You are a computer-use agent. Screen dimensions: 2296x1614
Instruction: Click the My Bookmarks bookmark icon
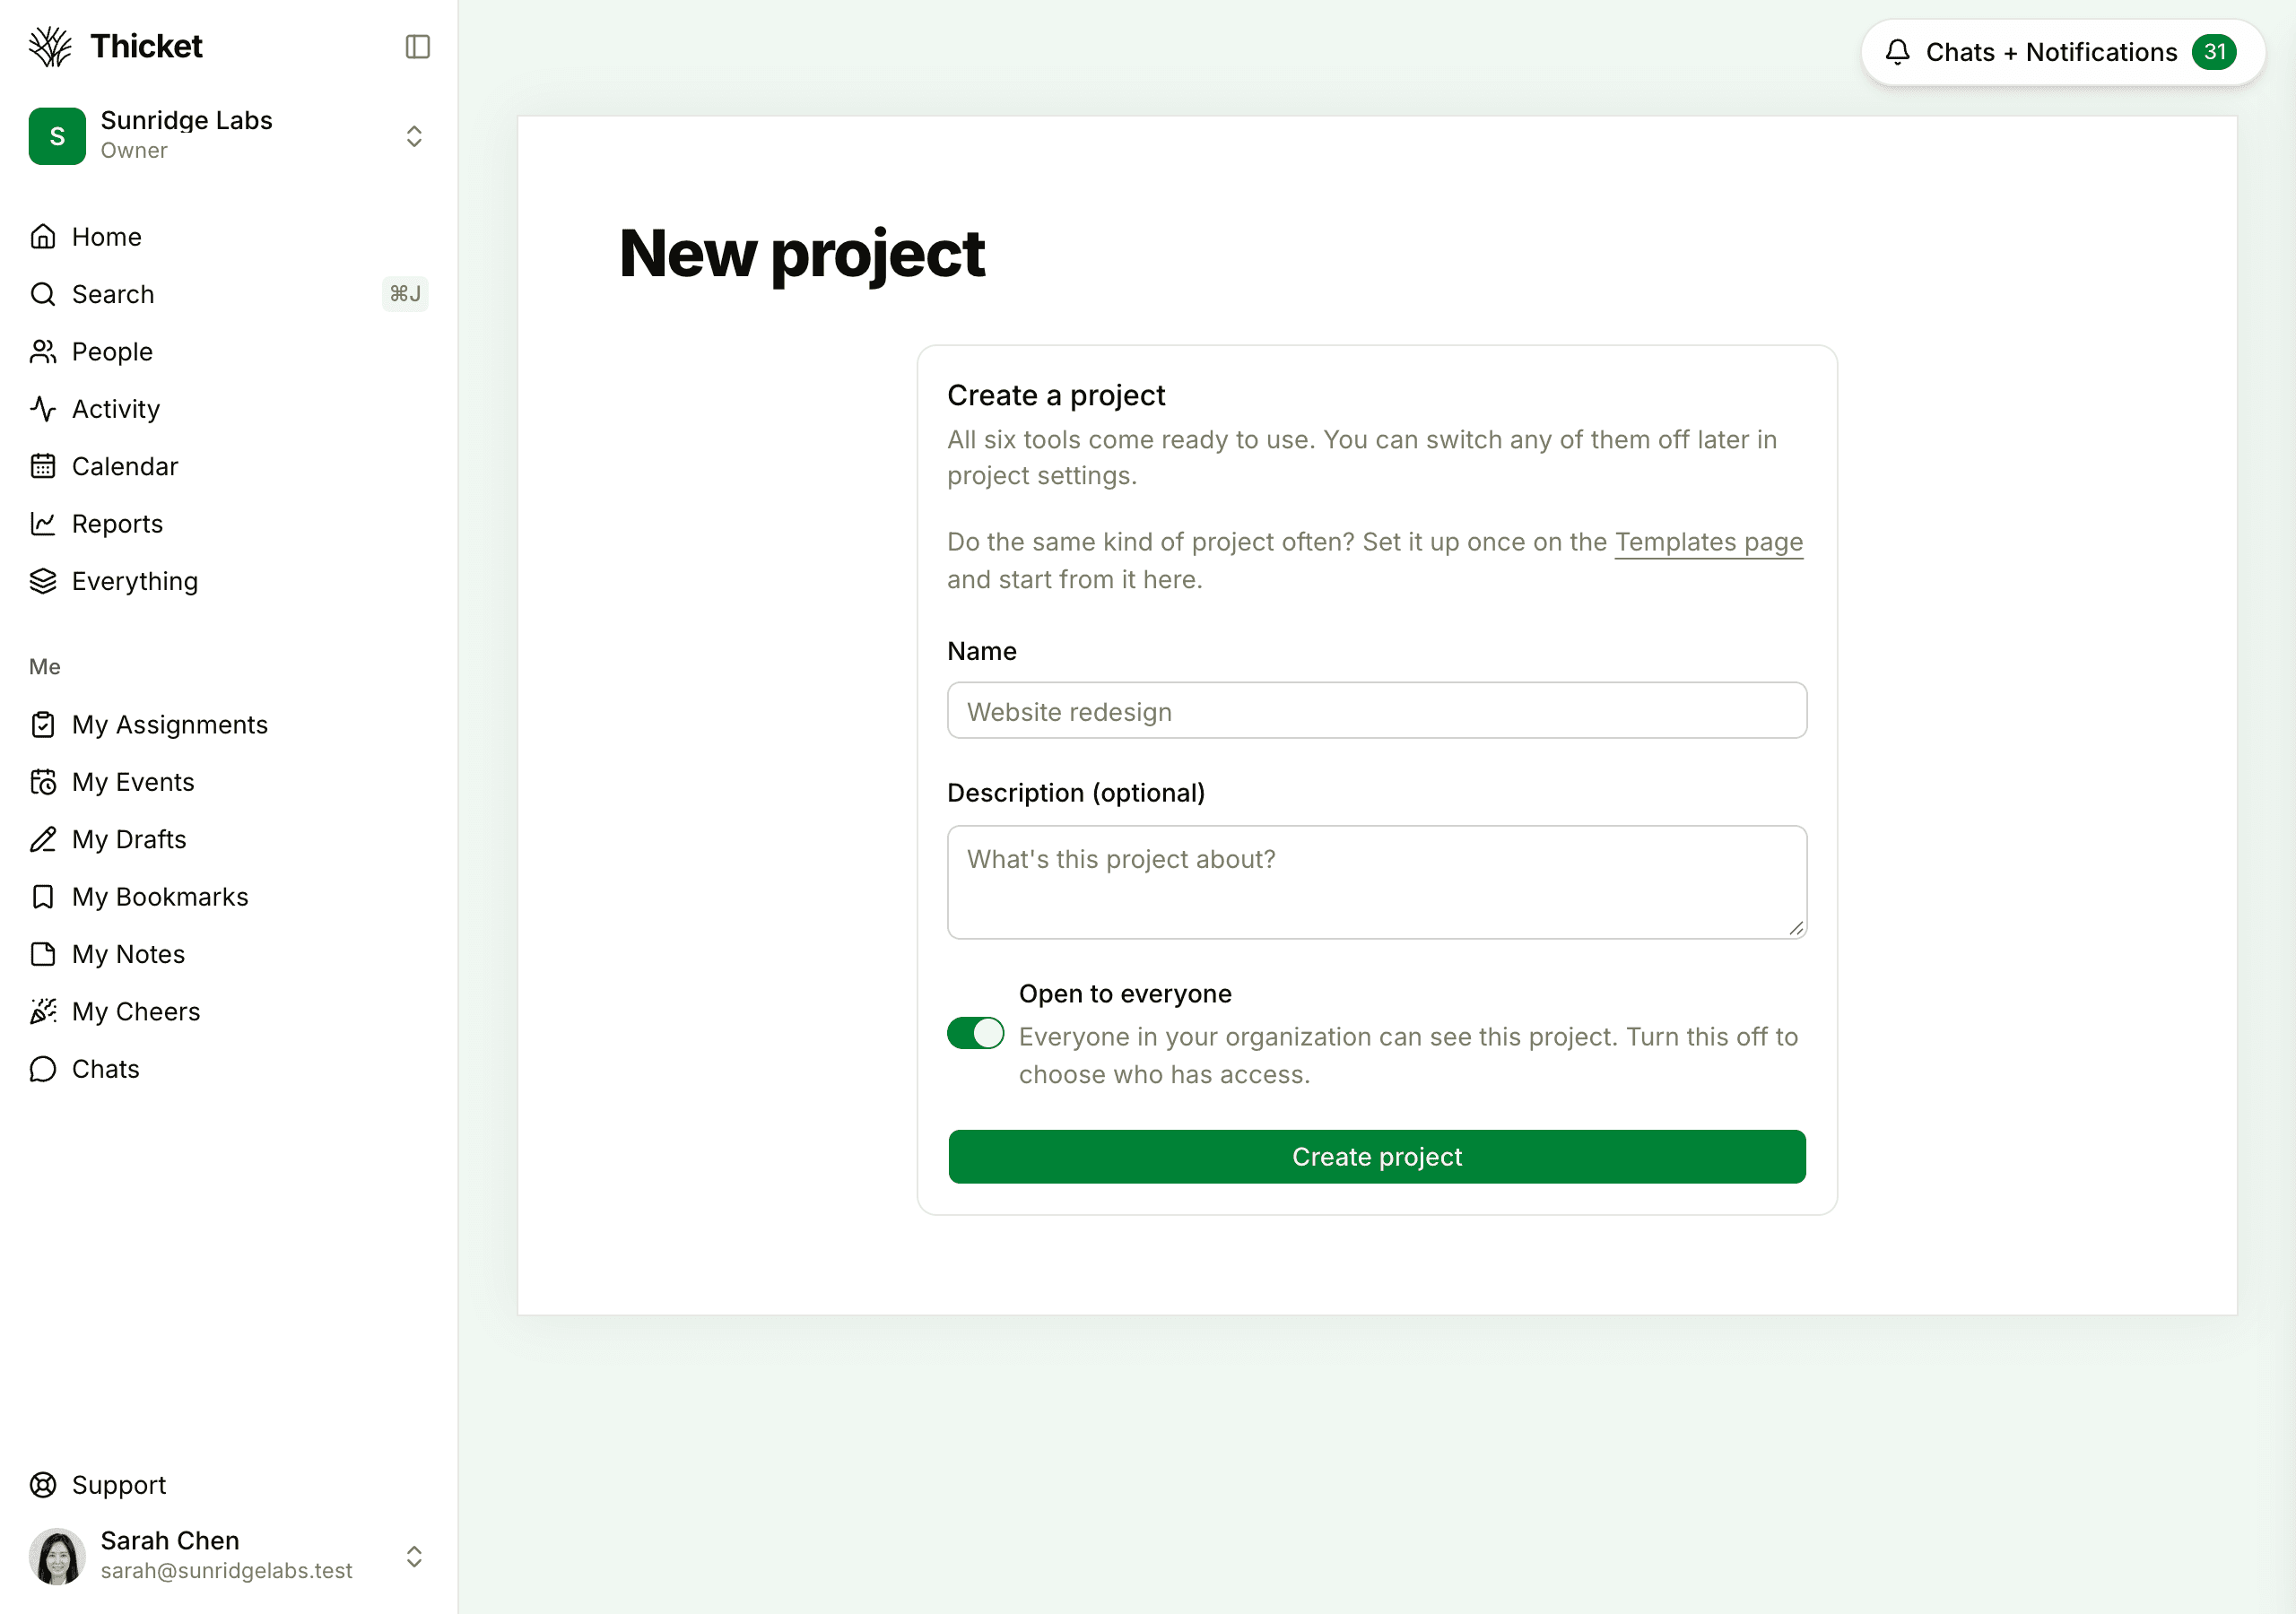tap(43, 897)
